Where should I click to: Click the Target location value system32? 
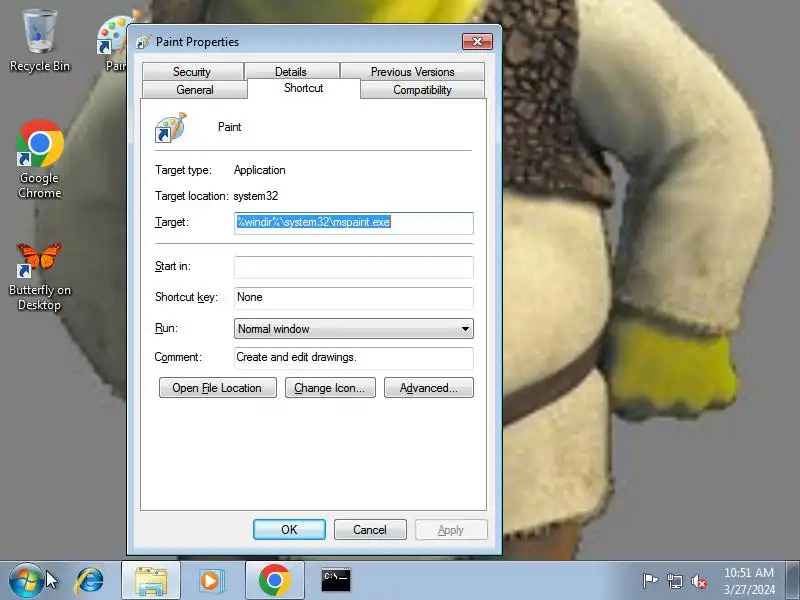pyautogui.click(x=256, y=196)
